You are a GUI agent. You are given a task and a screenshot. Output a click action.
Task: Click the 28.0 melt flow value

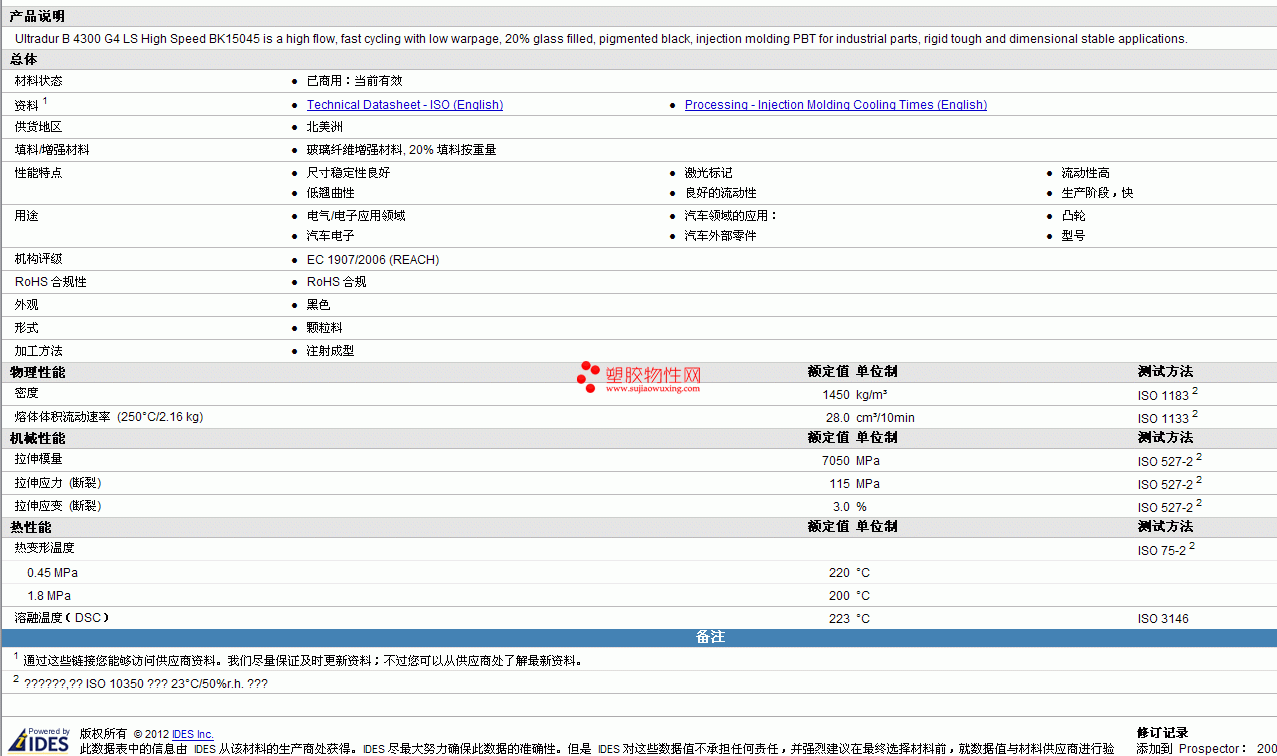[838, 418]
